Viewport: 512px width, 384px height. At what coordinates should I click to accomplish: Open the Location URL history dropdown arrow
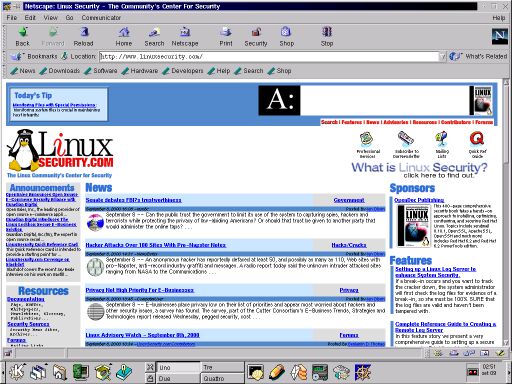442,57
